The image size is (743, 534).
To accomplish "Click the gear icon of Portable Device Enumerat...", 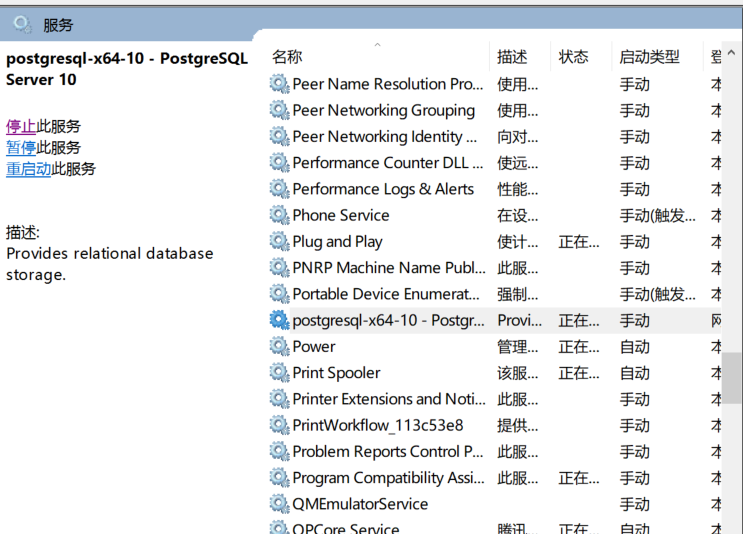I will pyautogui.click(x=280, y=294).
